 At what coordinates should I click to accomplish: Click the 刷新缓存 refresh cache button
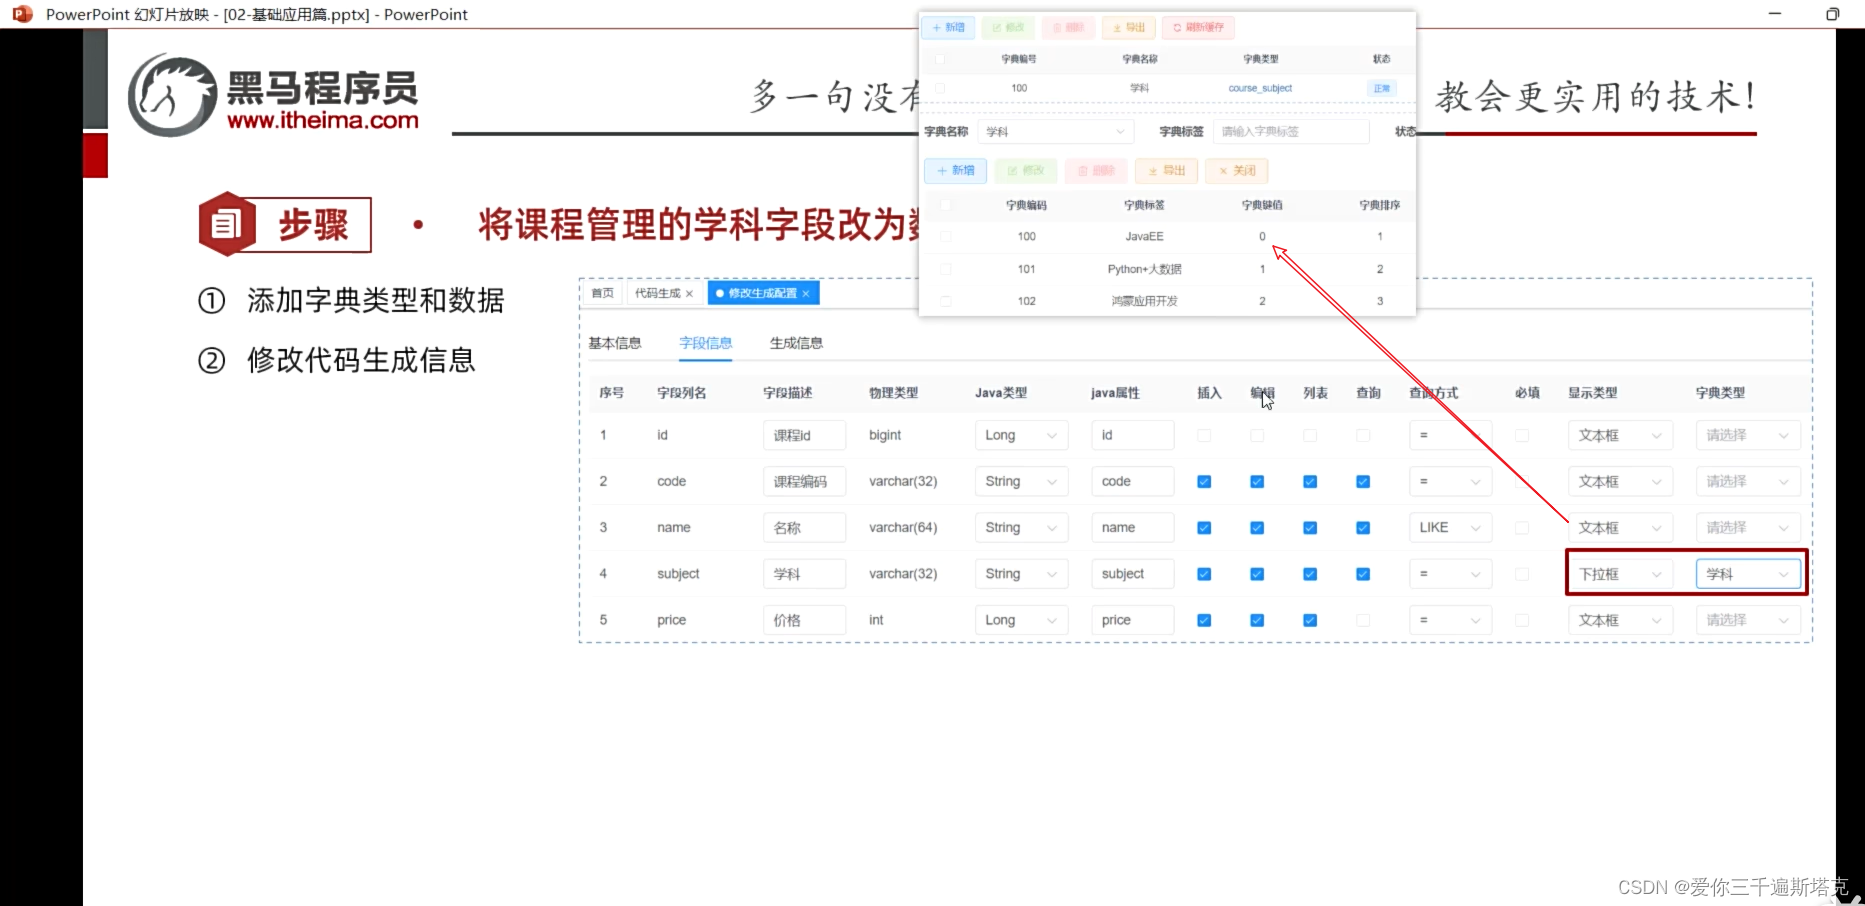[1197, 27]
